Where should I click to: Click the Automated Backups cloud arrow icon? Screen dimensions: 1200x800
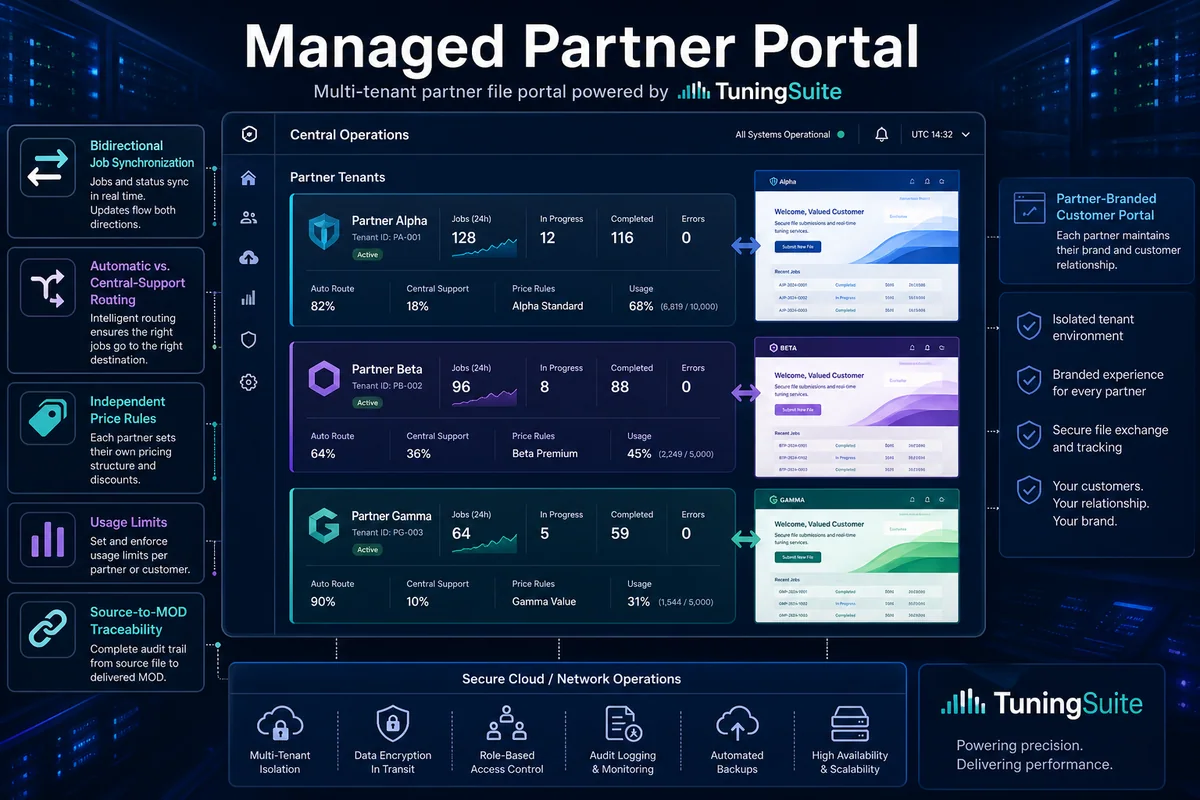[737, 723]
